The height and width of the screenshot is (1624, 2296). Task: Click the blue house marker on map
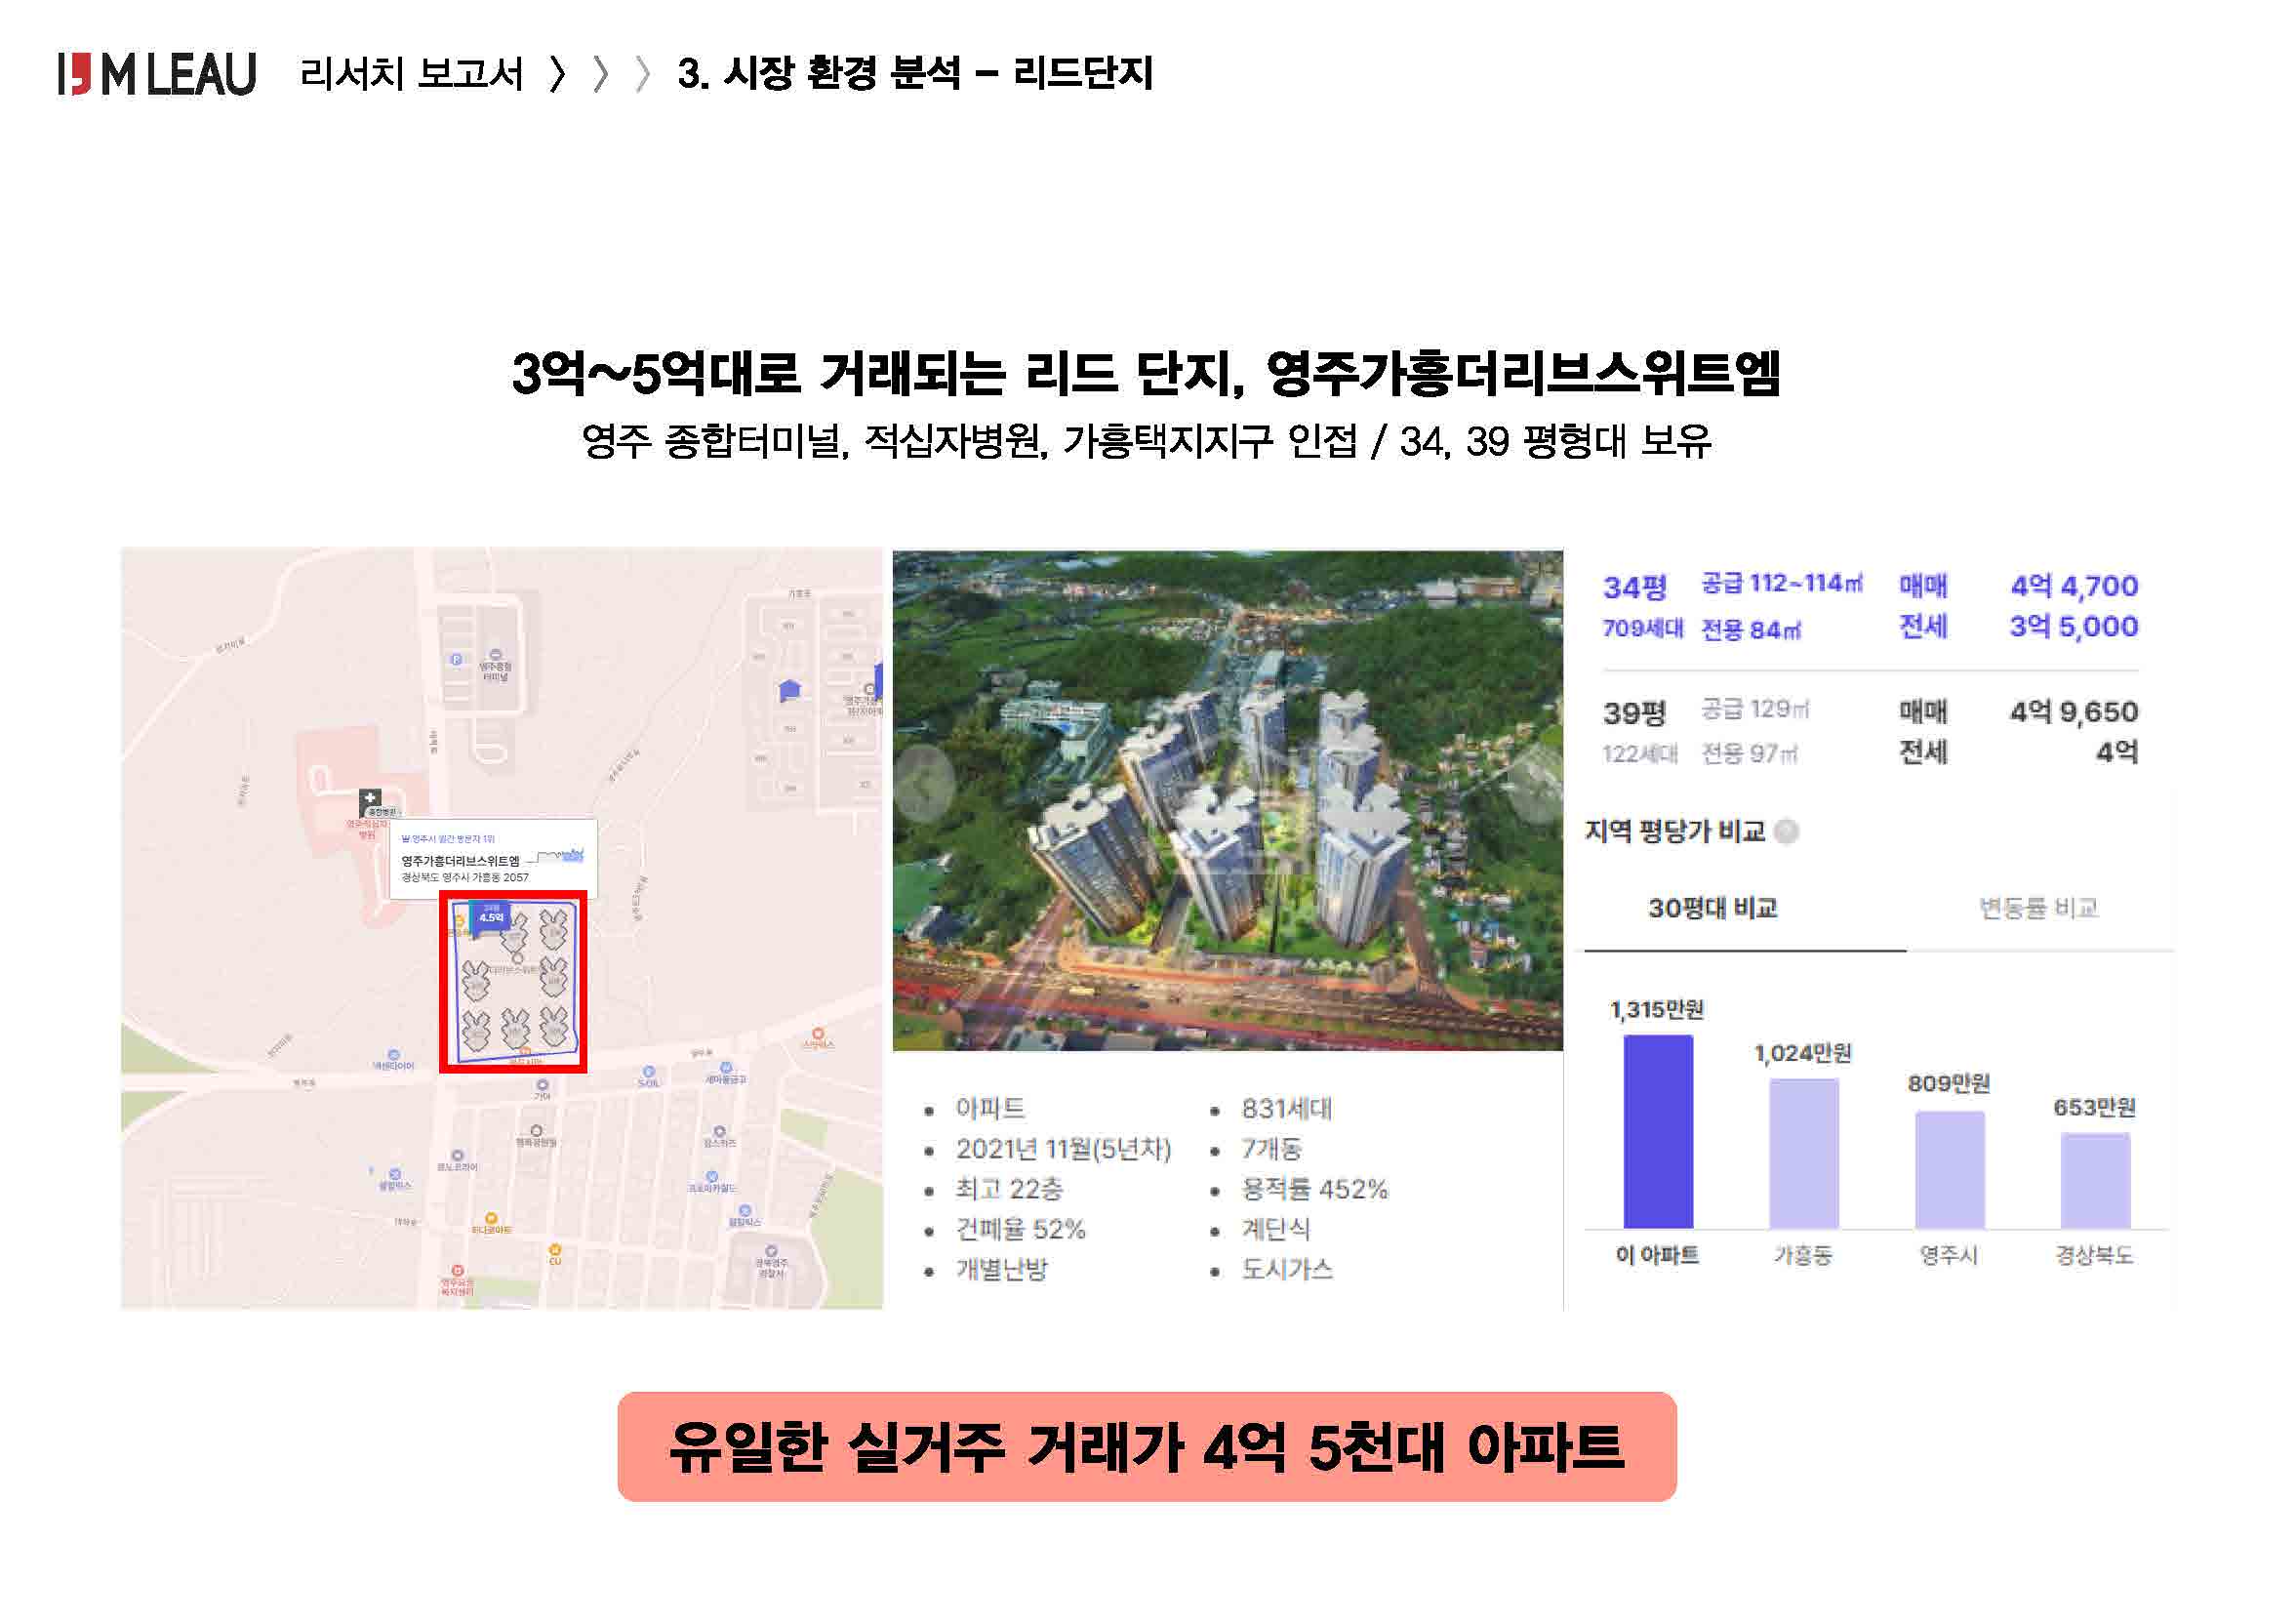[x=790, y=690]
